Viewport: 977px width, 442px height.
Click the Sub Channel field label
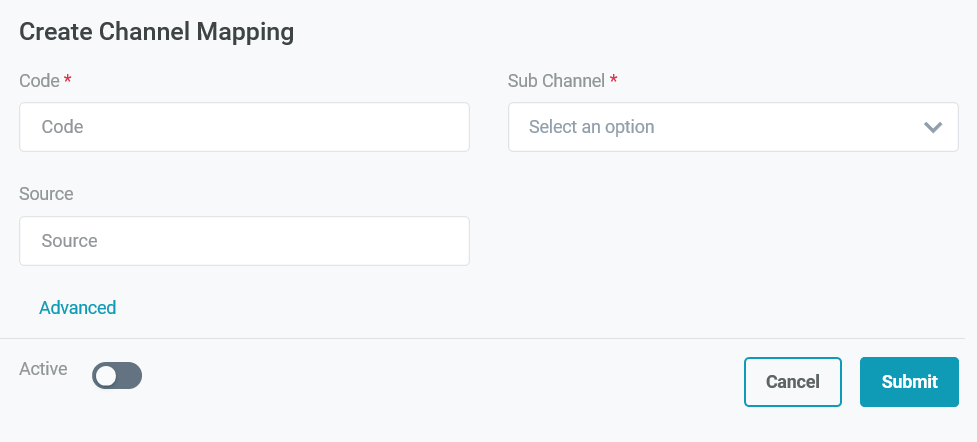tap(556, 81)
